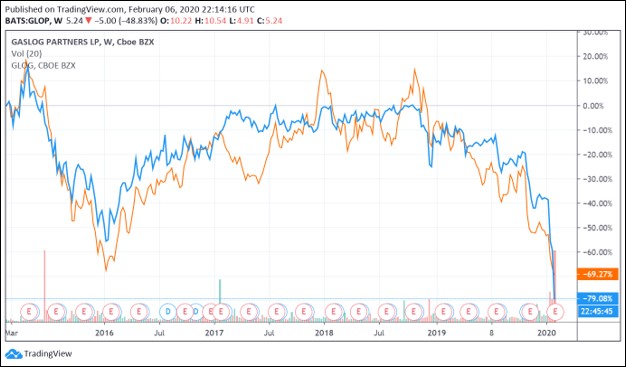Image resolution: width=626 pixels, height=367 pixels.
Task: Click the 2018 label on time axis
Action: tap(324, 333)
